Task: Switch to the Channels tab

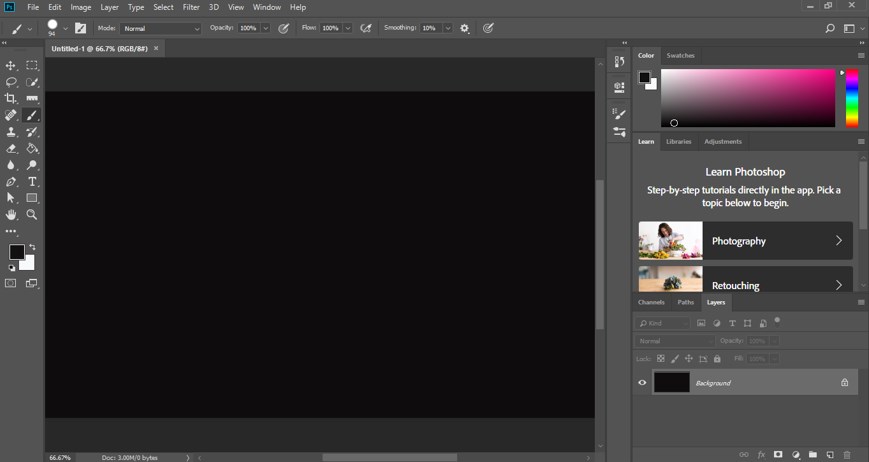Action: click(x=651, y=302)
